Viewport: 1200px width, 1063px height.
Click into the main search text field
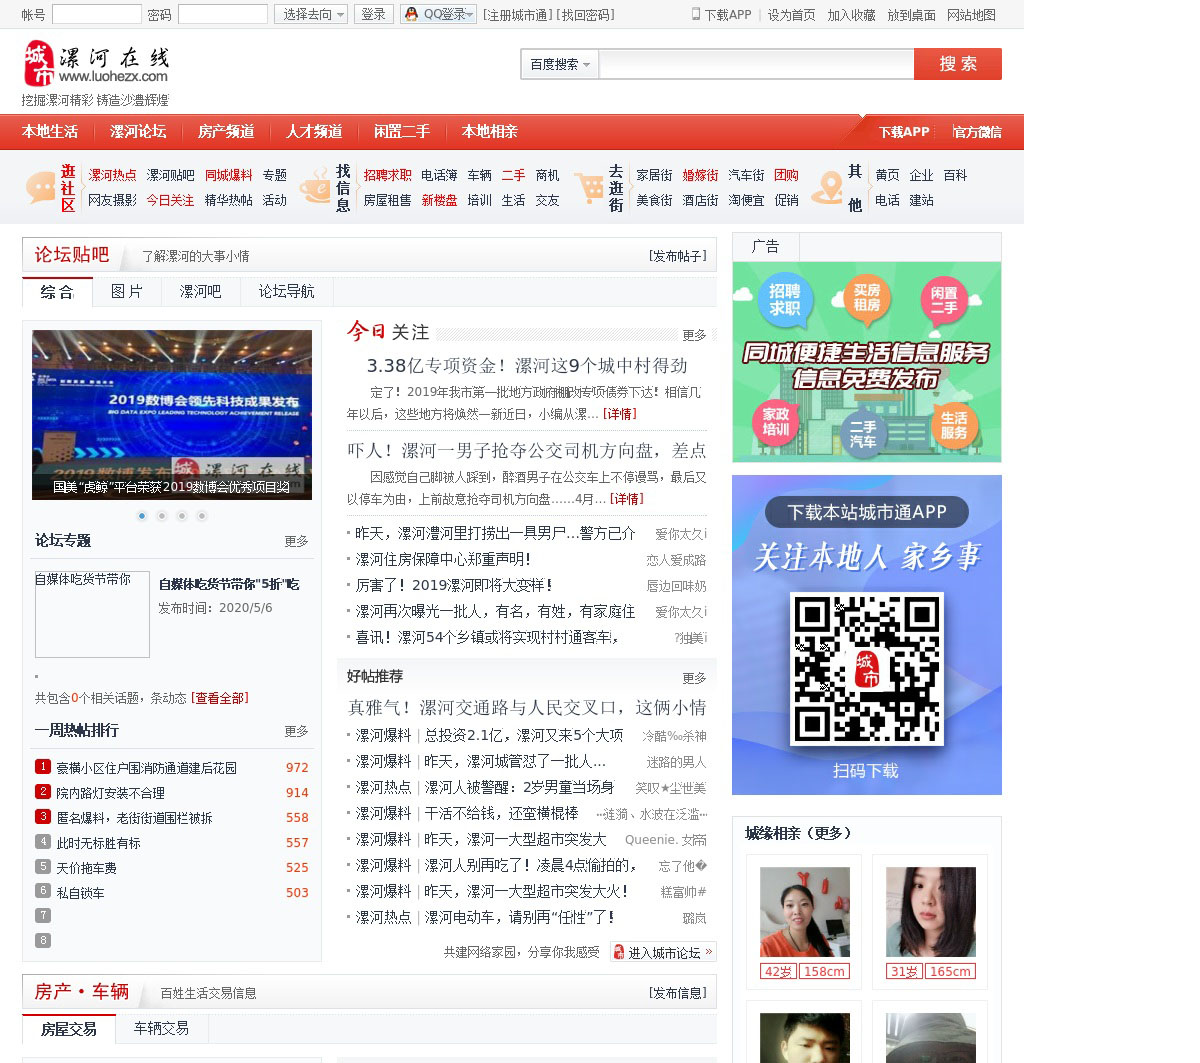point(756,64)
